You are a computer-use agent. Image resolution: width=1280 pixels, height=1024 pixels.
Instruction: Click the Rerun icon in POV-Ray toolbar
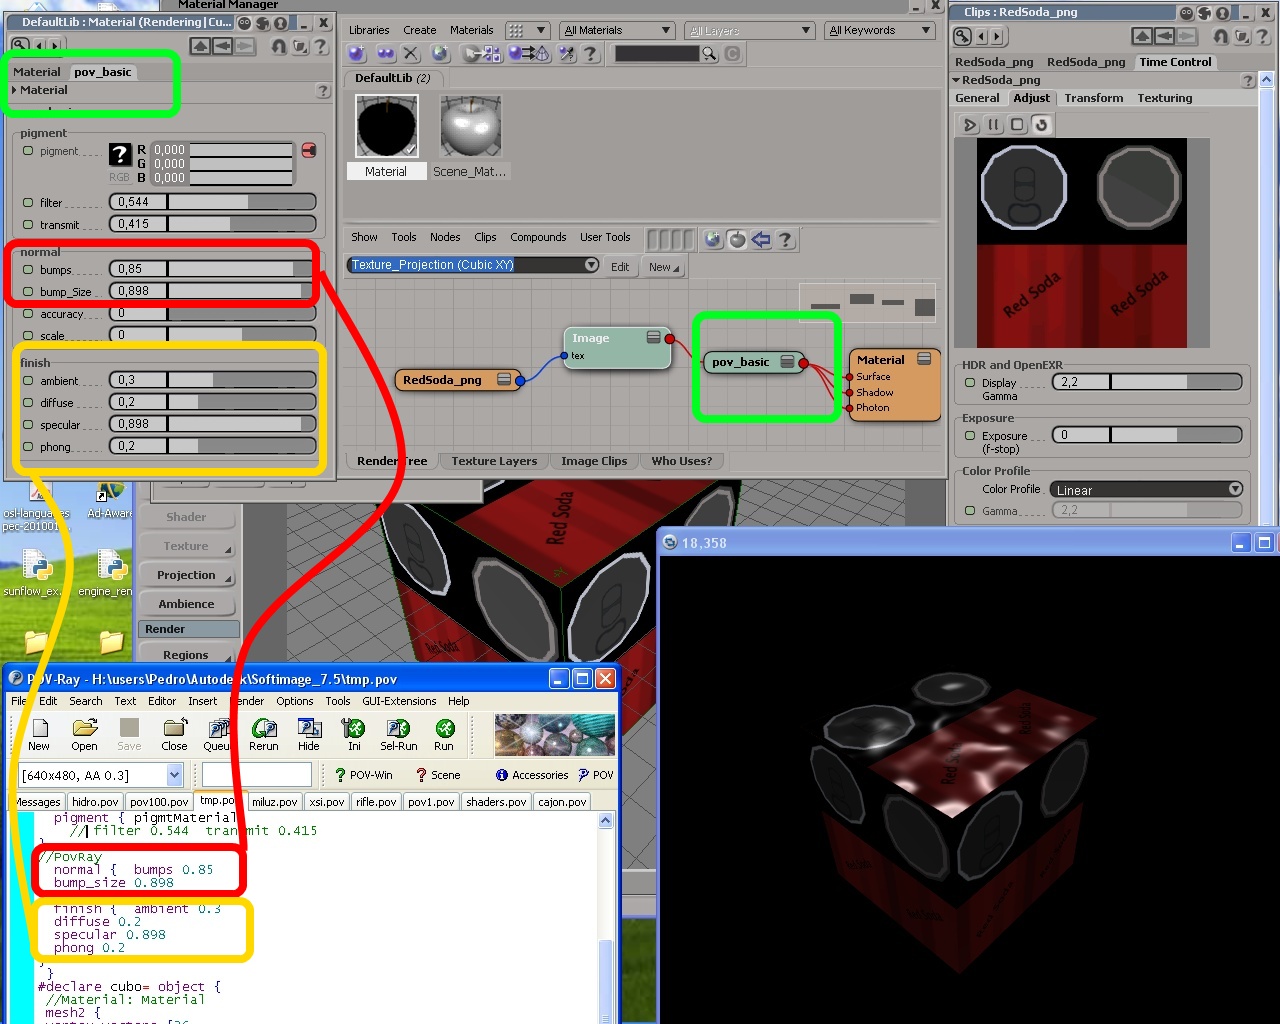coord(264,735)
